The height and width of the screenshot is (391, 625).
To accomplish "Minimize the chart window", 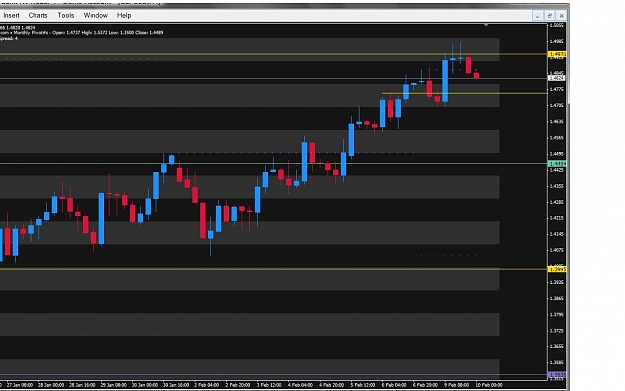I will 537,16.
